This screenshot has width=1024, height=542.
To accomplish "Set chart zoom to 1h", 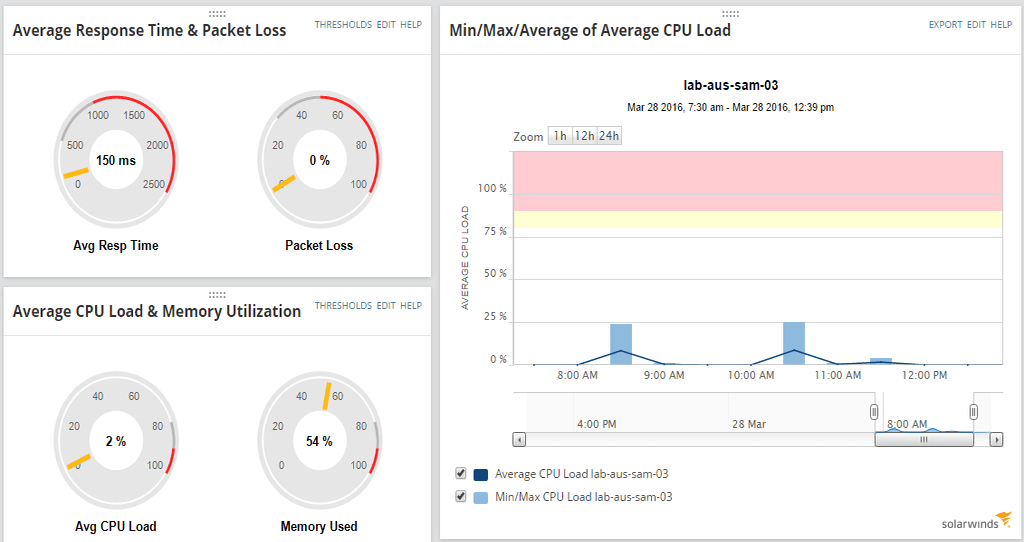I will coord(560,136).
